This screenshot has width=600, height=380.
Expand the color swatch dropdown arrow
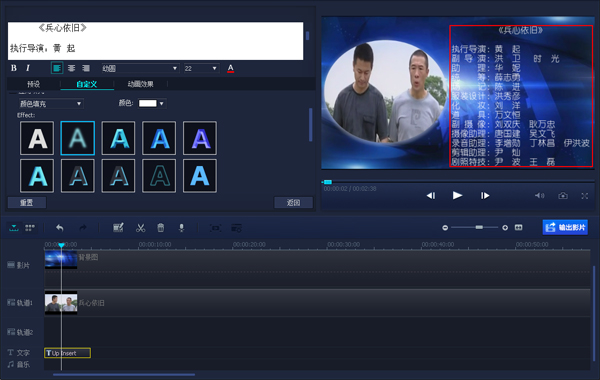tap(161, 103)
